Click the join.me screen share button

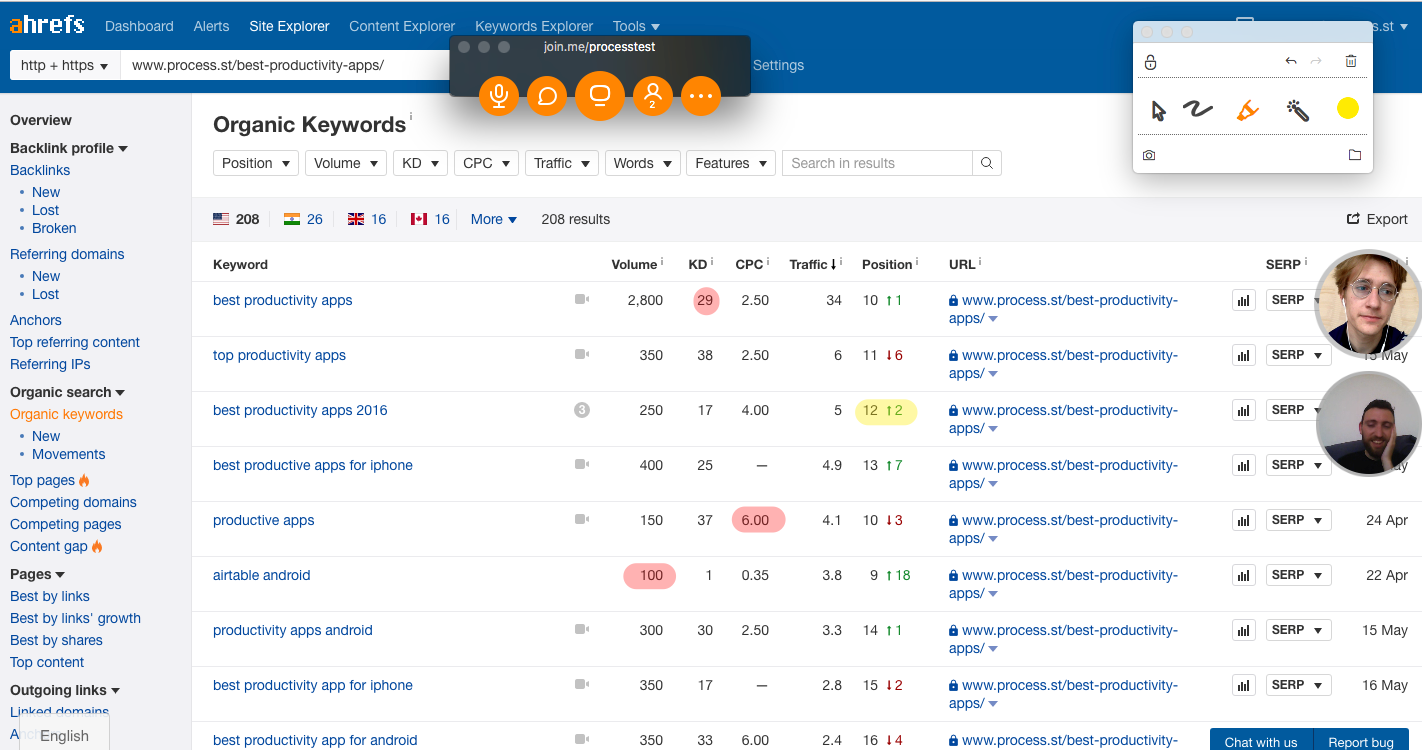click(x=600, y=96)
